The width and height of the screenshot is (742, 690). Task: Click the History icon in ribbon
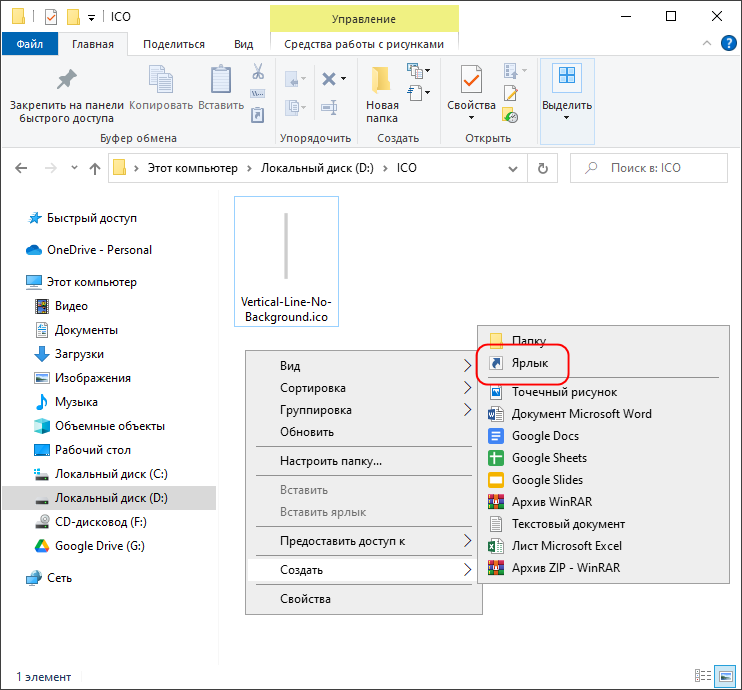[x=510, y=115]
